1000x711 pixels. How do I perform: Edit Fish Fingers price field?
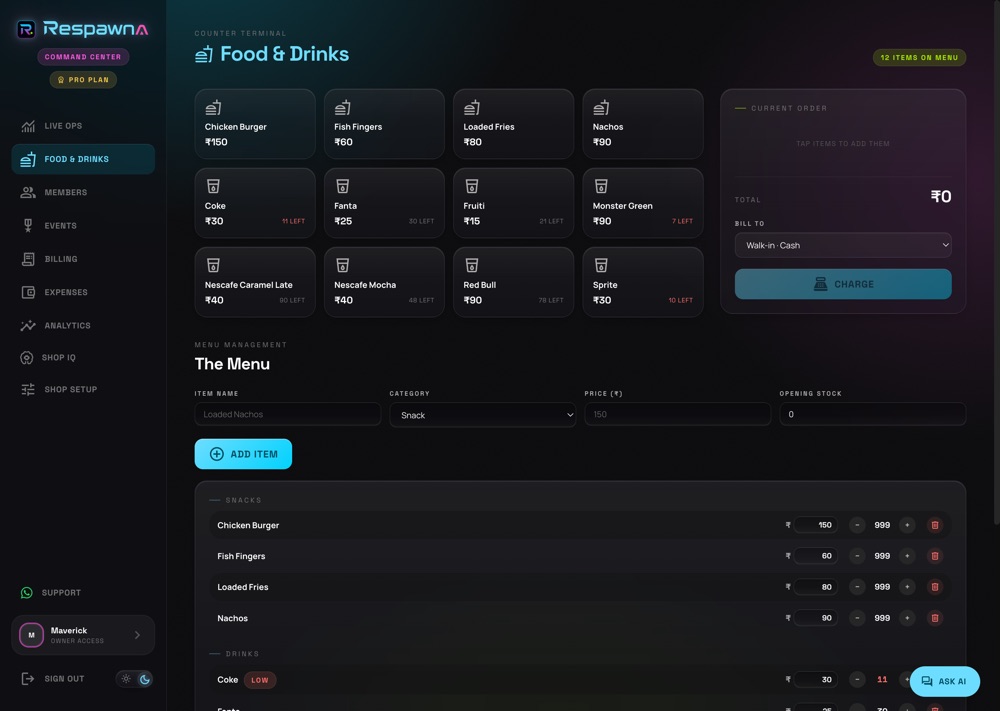tap(816, 556)
